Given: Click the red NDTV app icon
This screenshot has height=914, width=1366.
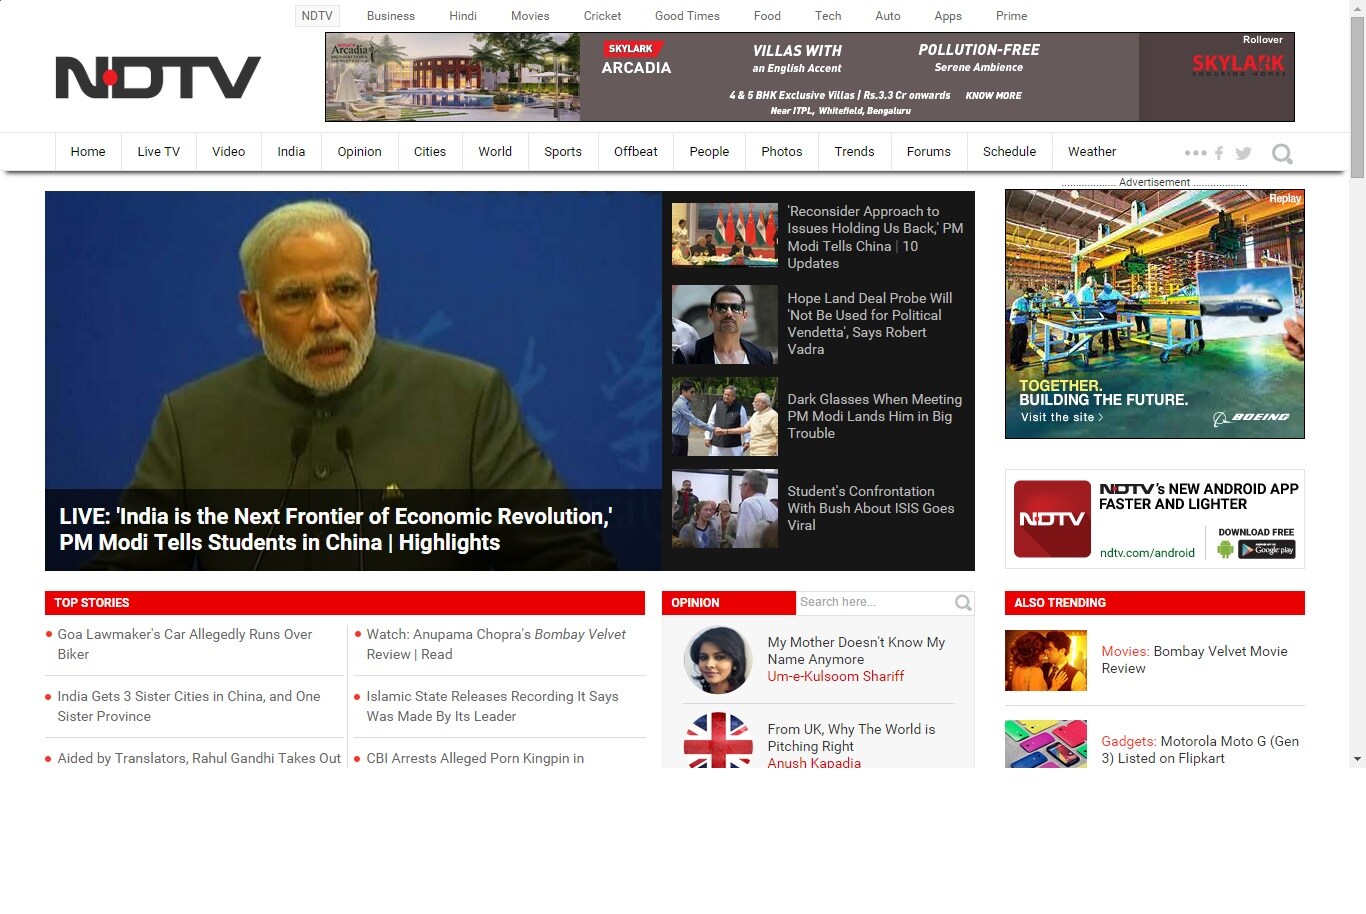Looking at the screenshot, I should [1052, 519].
